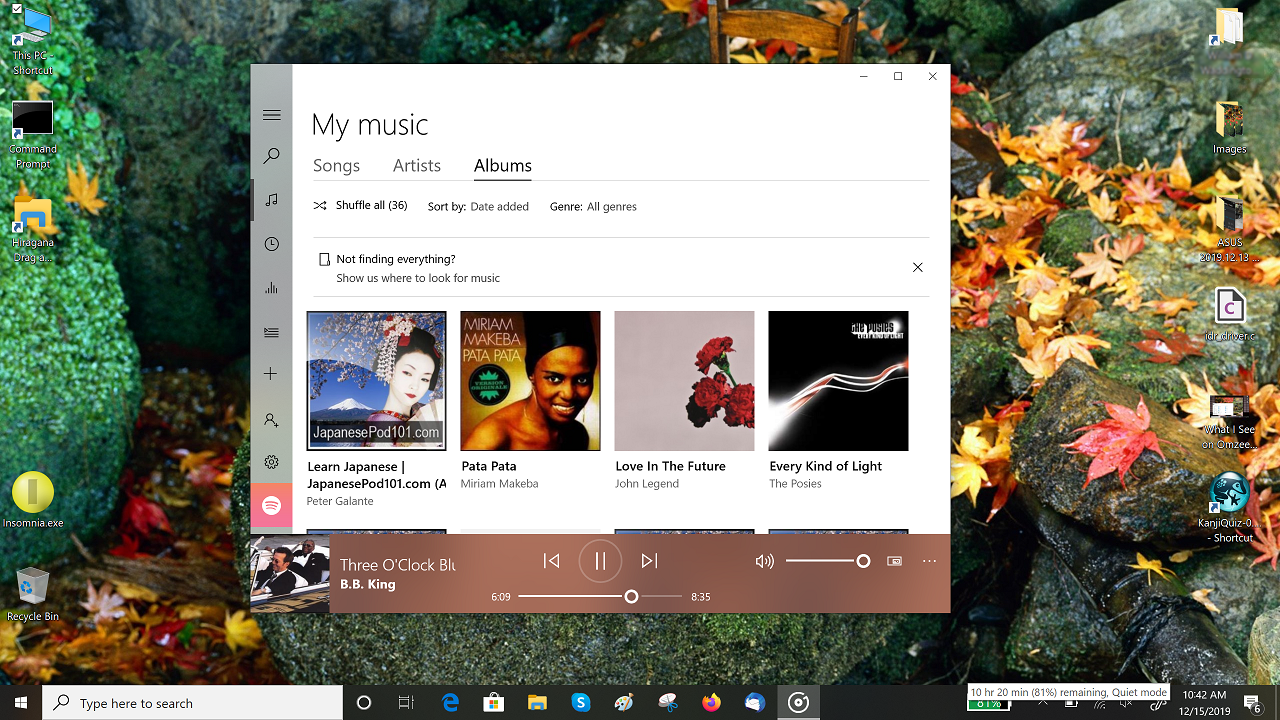Screen dimensions: 1280x720
Task: Click 'Every Kind of Light' album title
Action: (825, 466)
